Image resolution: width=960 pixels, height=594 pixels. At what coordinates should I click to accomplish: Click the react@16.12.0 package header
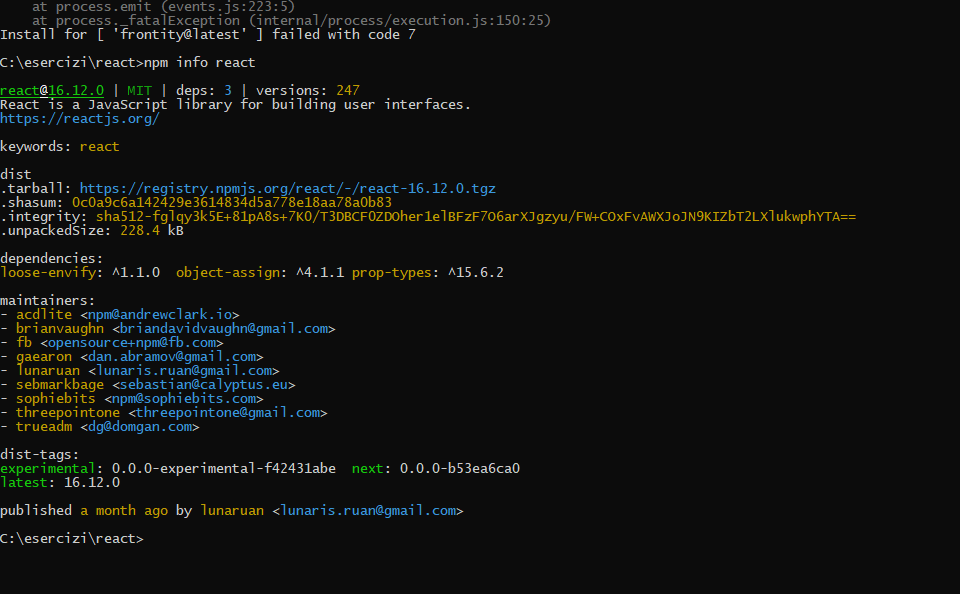[x=52, y=90]
